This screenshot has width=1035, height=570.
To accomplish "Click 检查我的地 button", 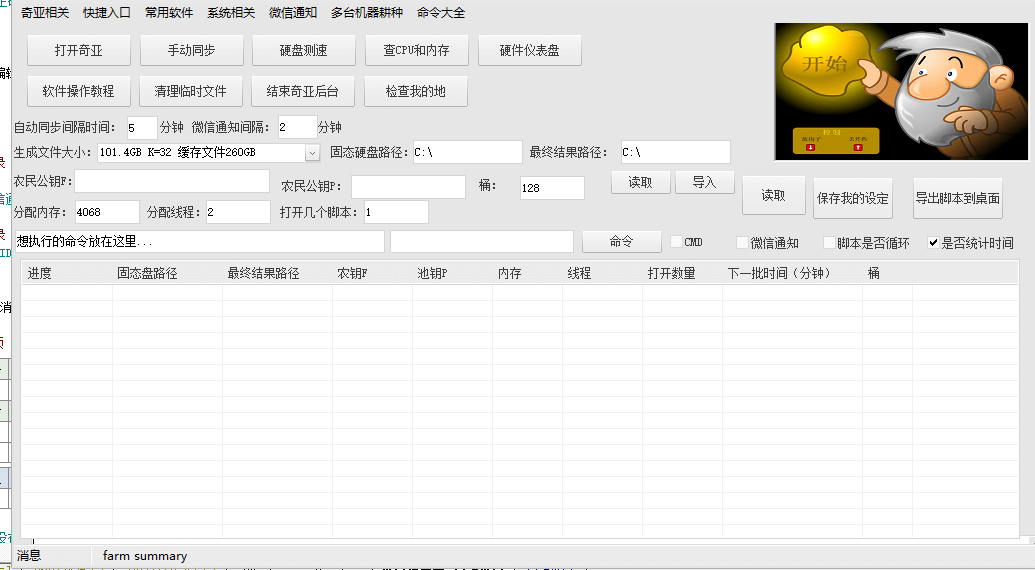I will pyautogui.click(x=416, y=91).
